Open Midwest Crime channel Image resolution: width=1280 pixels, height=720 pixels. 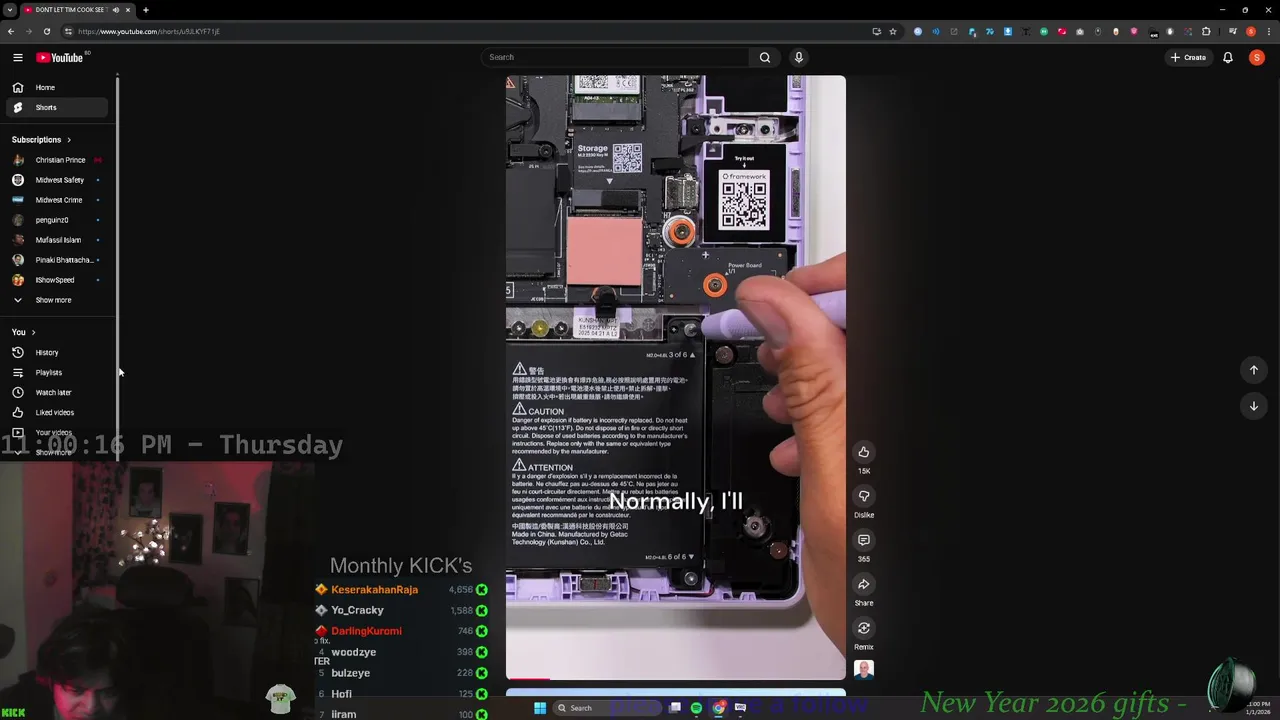point(56,200)
